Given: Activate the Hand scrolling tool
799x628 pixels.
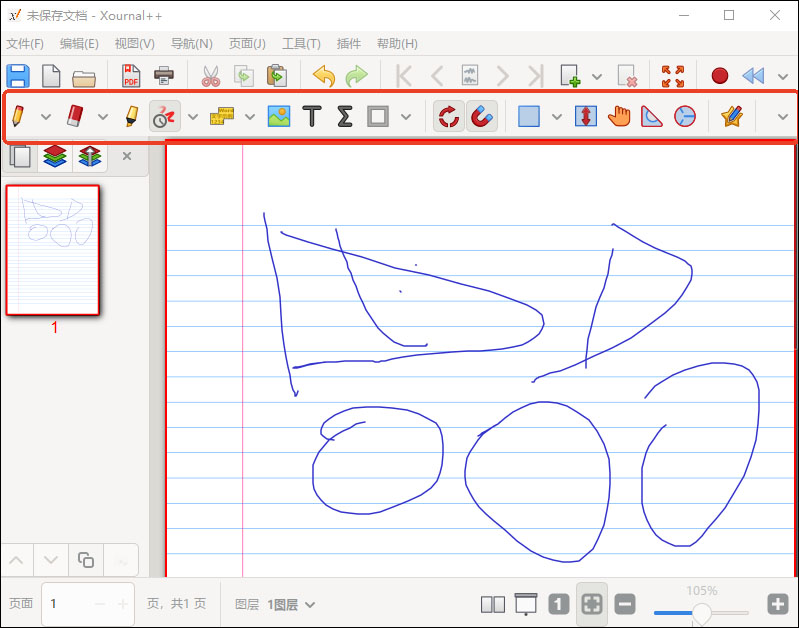Looking at the screenshot, I should coord(619,116).
